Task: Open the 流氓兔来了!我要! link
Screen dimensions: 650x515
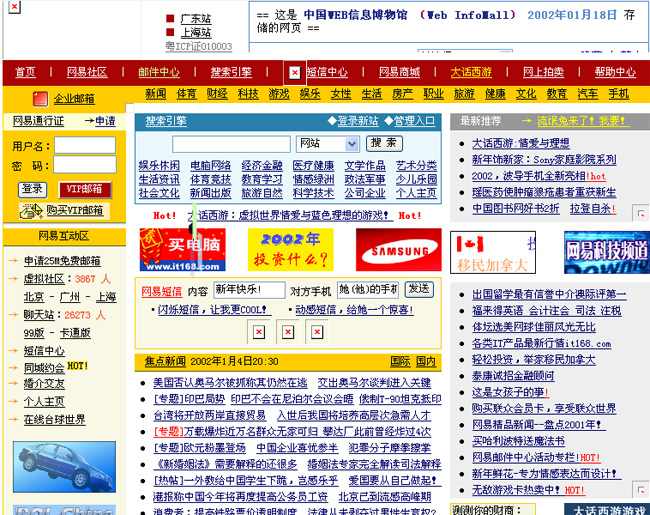Action: pyautogui.click(x=583, y=121)
